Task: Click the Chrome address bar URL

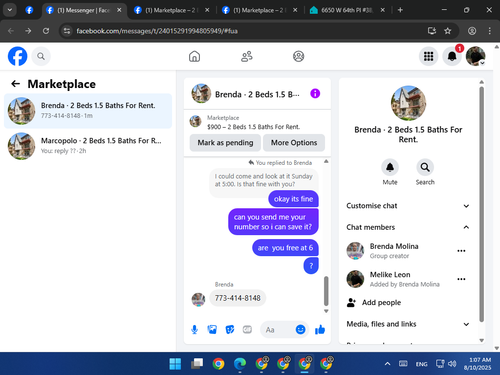Action: (x=157, y=31)
